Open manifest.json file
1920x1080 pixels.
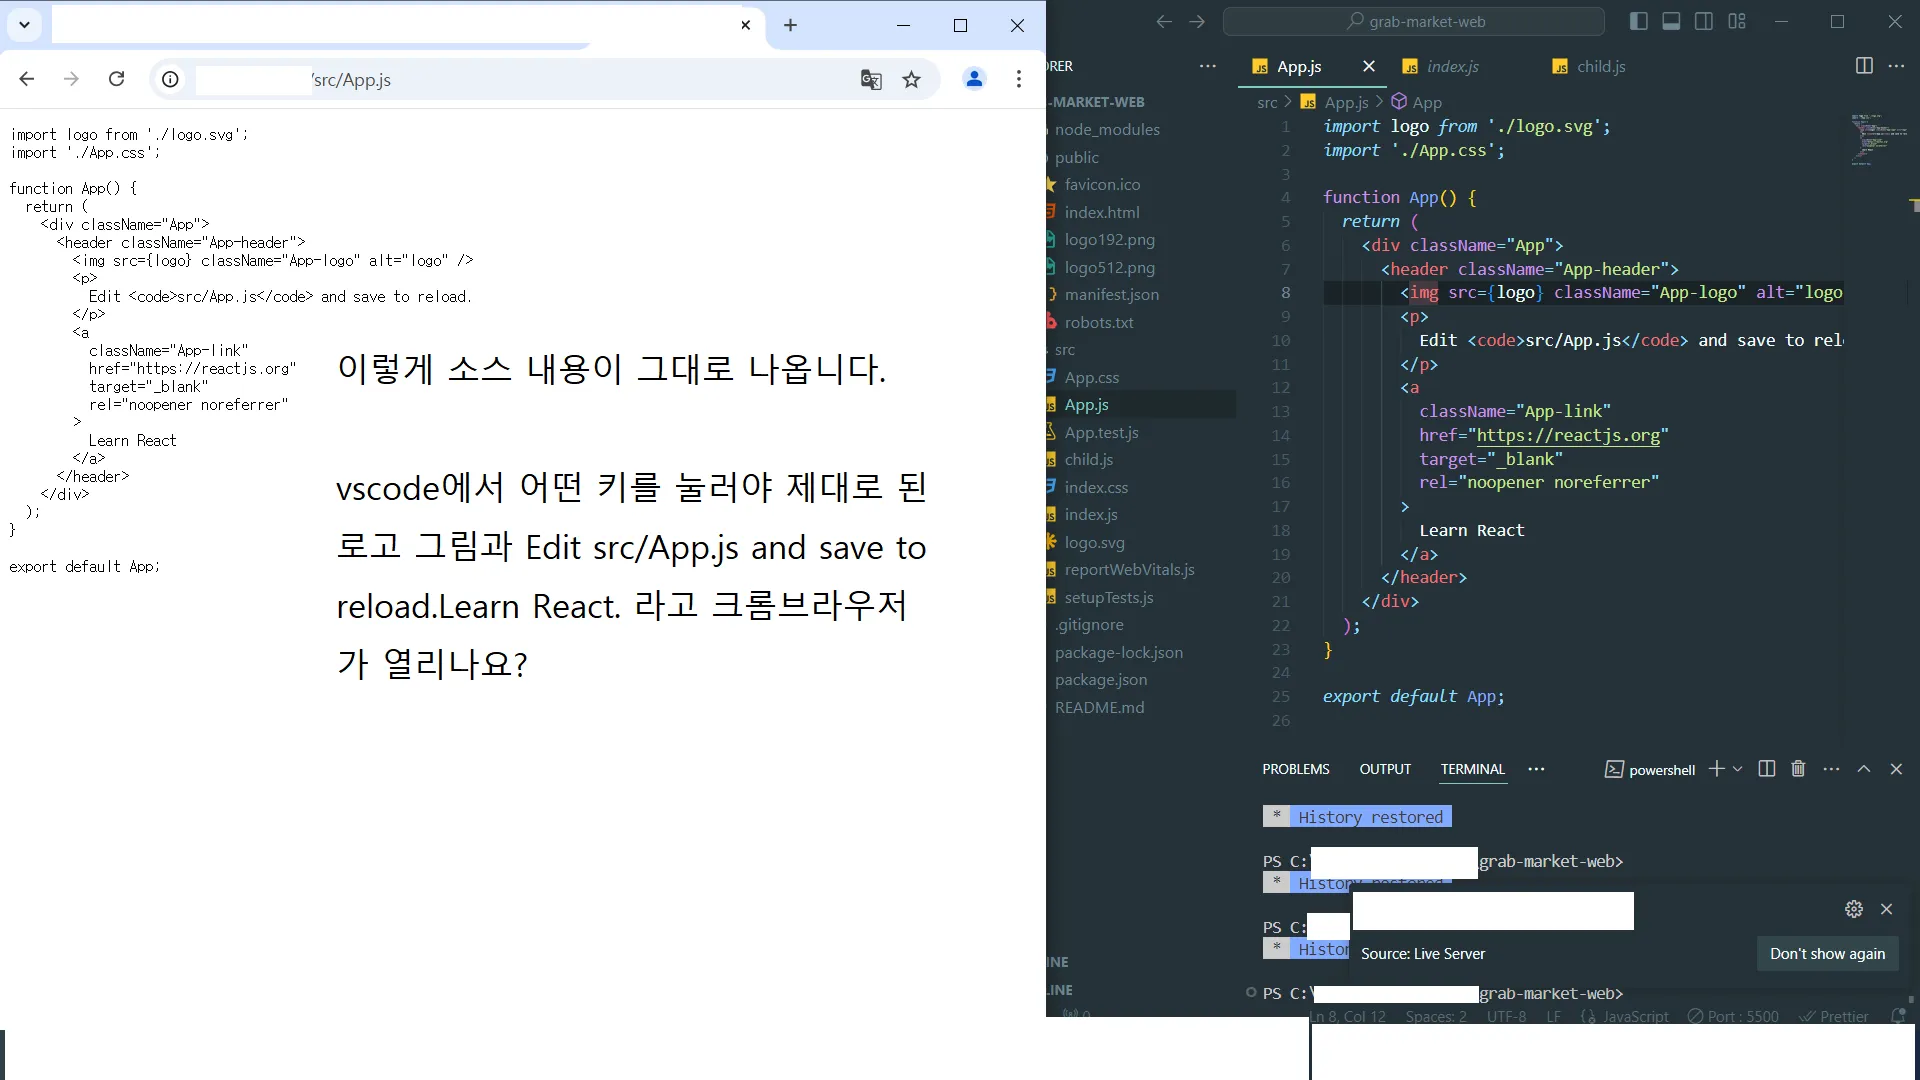pyautogui.click(x=1112, y=294)
